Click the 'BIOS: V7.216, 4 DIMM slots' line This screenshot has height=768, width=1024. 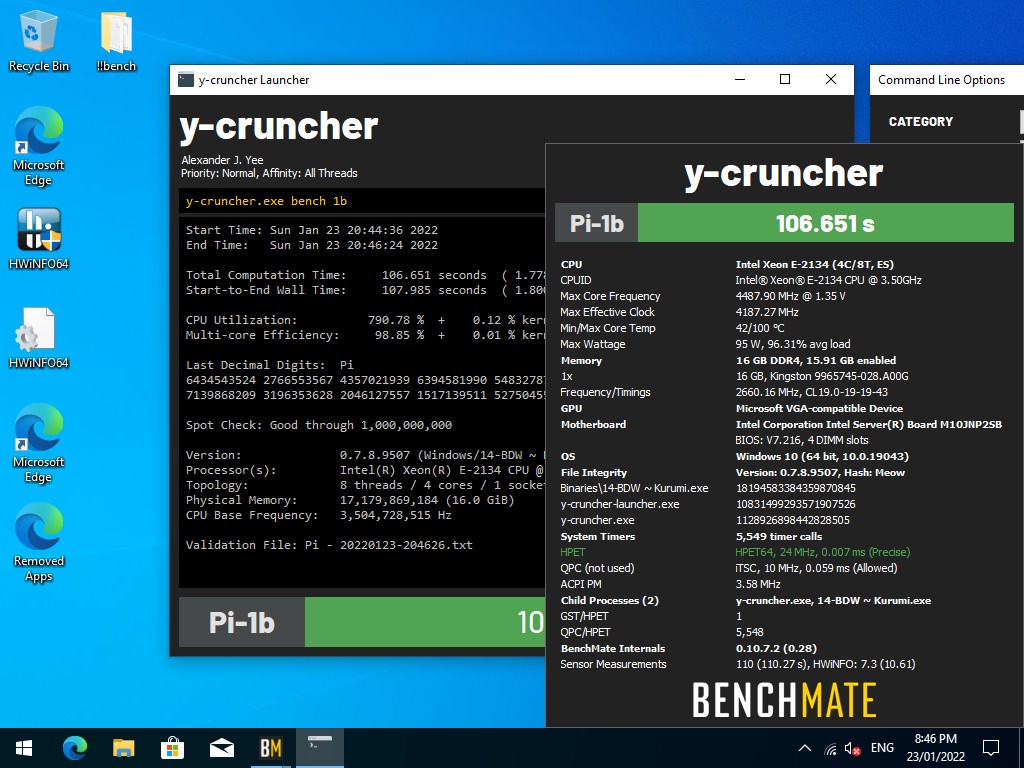point(802,441)
